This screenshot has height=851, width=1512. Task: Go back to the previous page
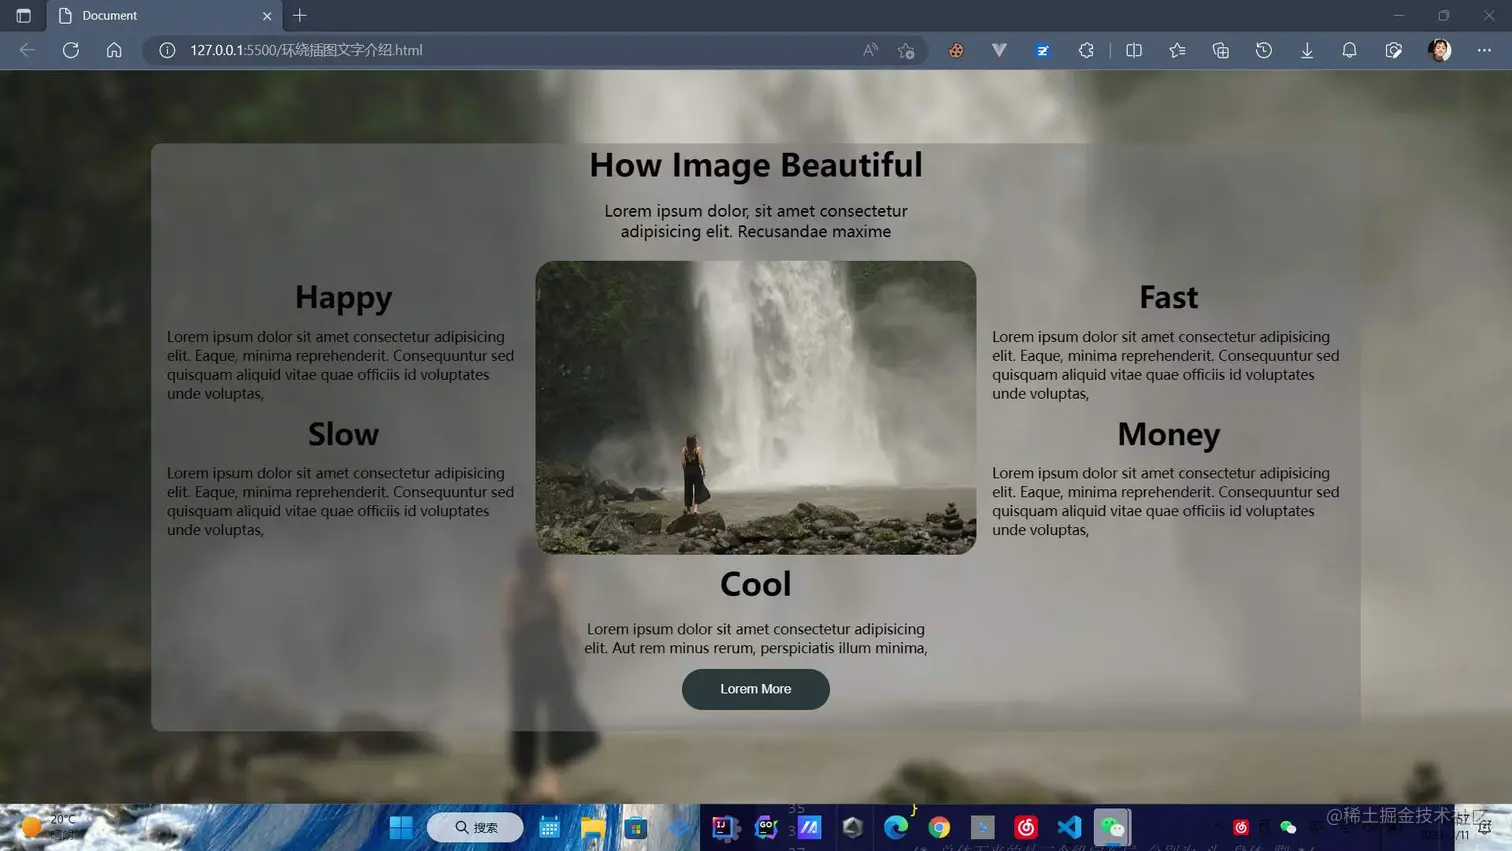(x=28, y=50)
